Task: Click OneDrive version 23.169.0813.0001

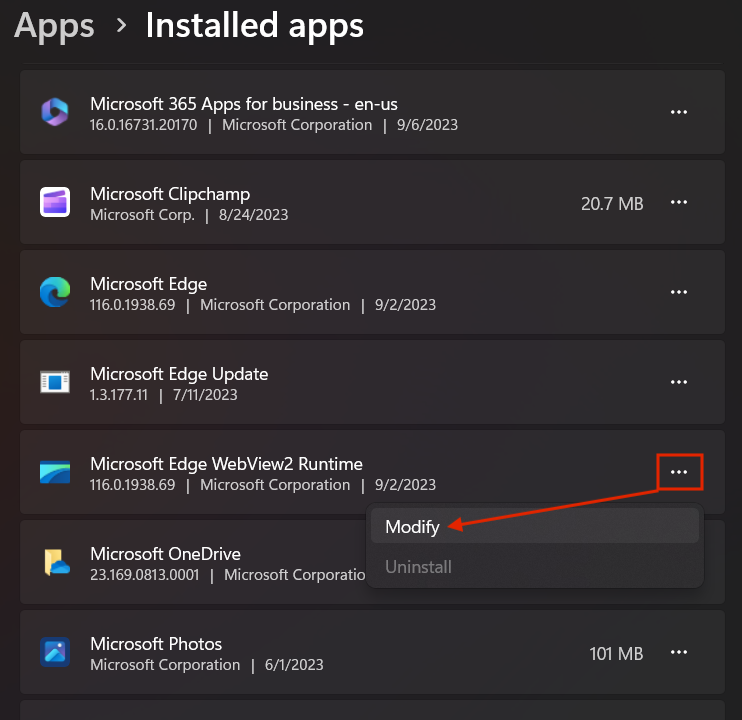Action: 144,575
